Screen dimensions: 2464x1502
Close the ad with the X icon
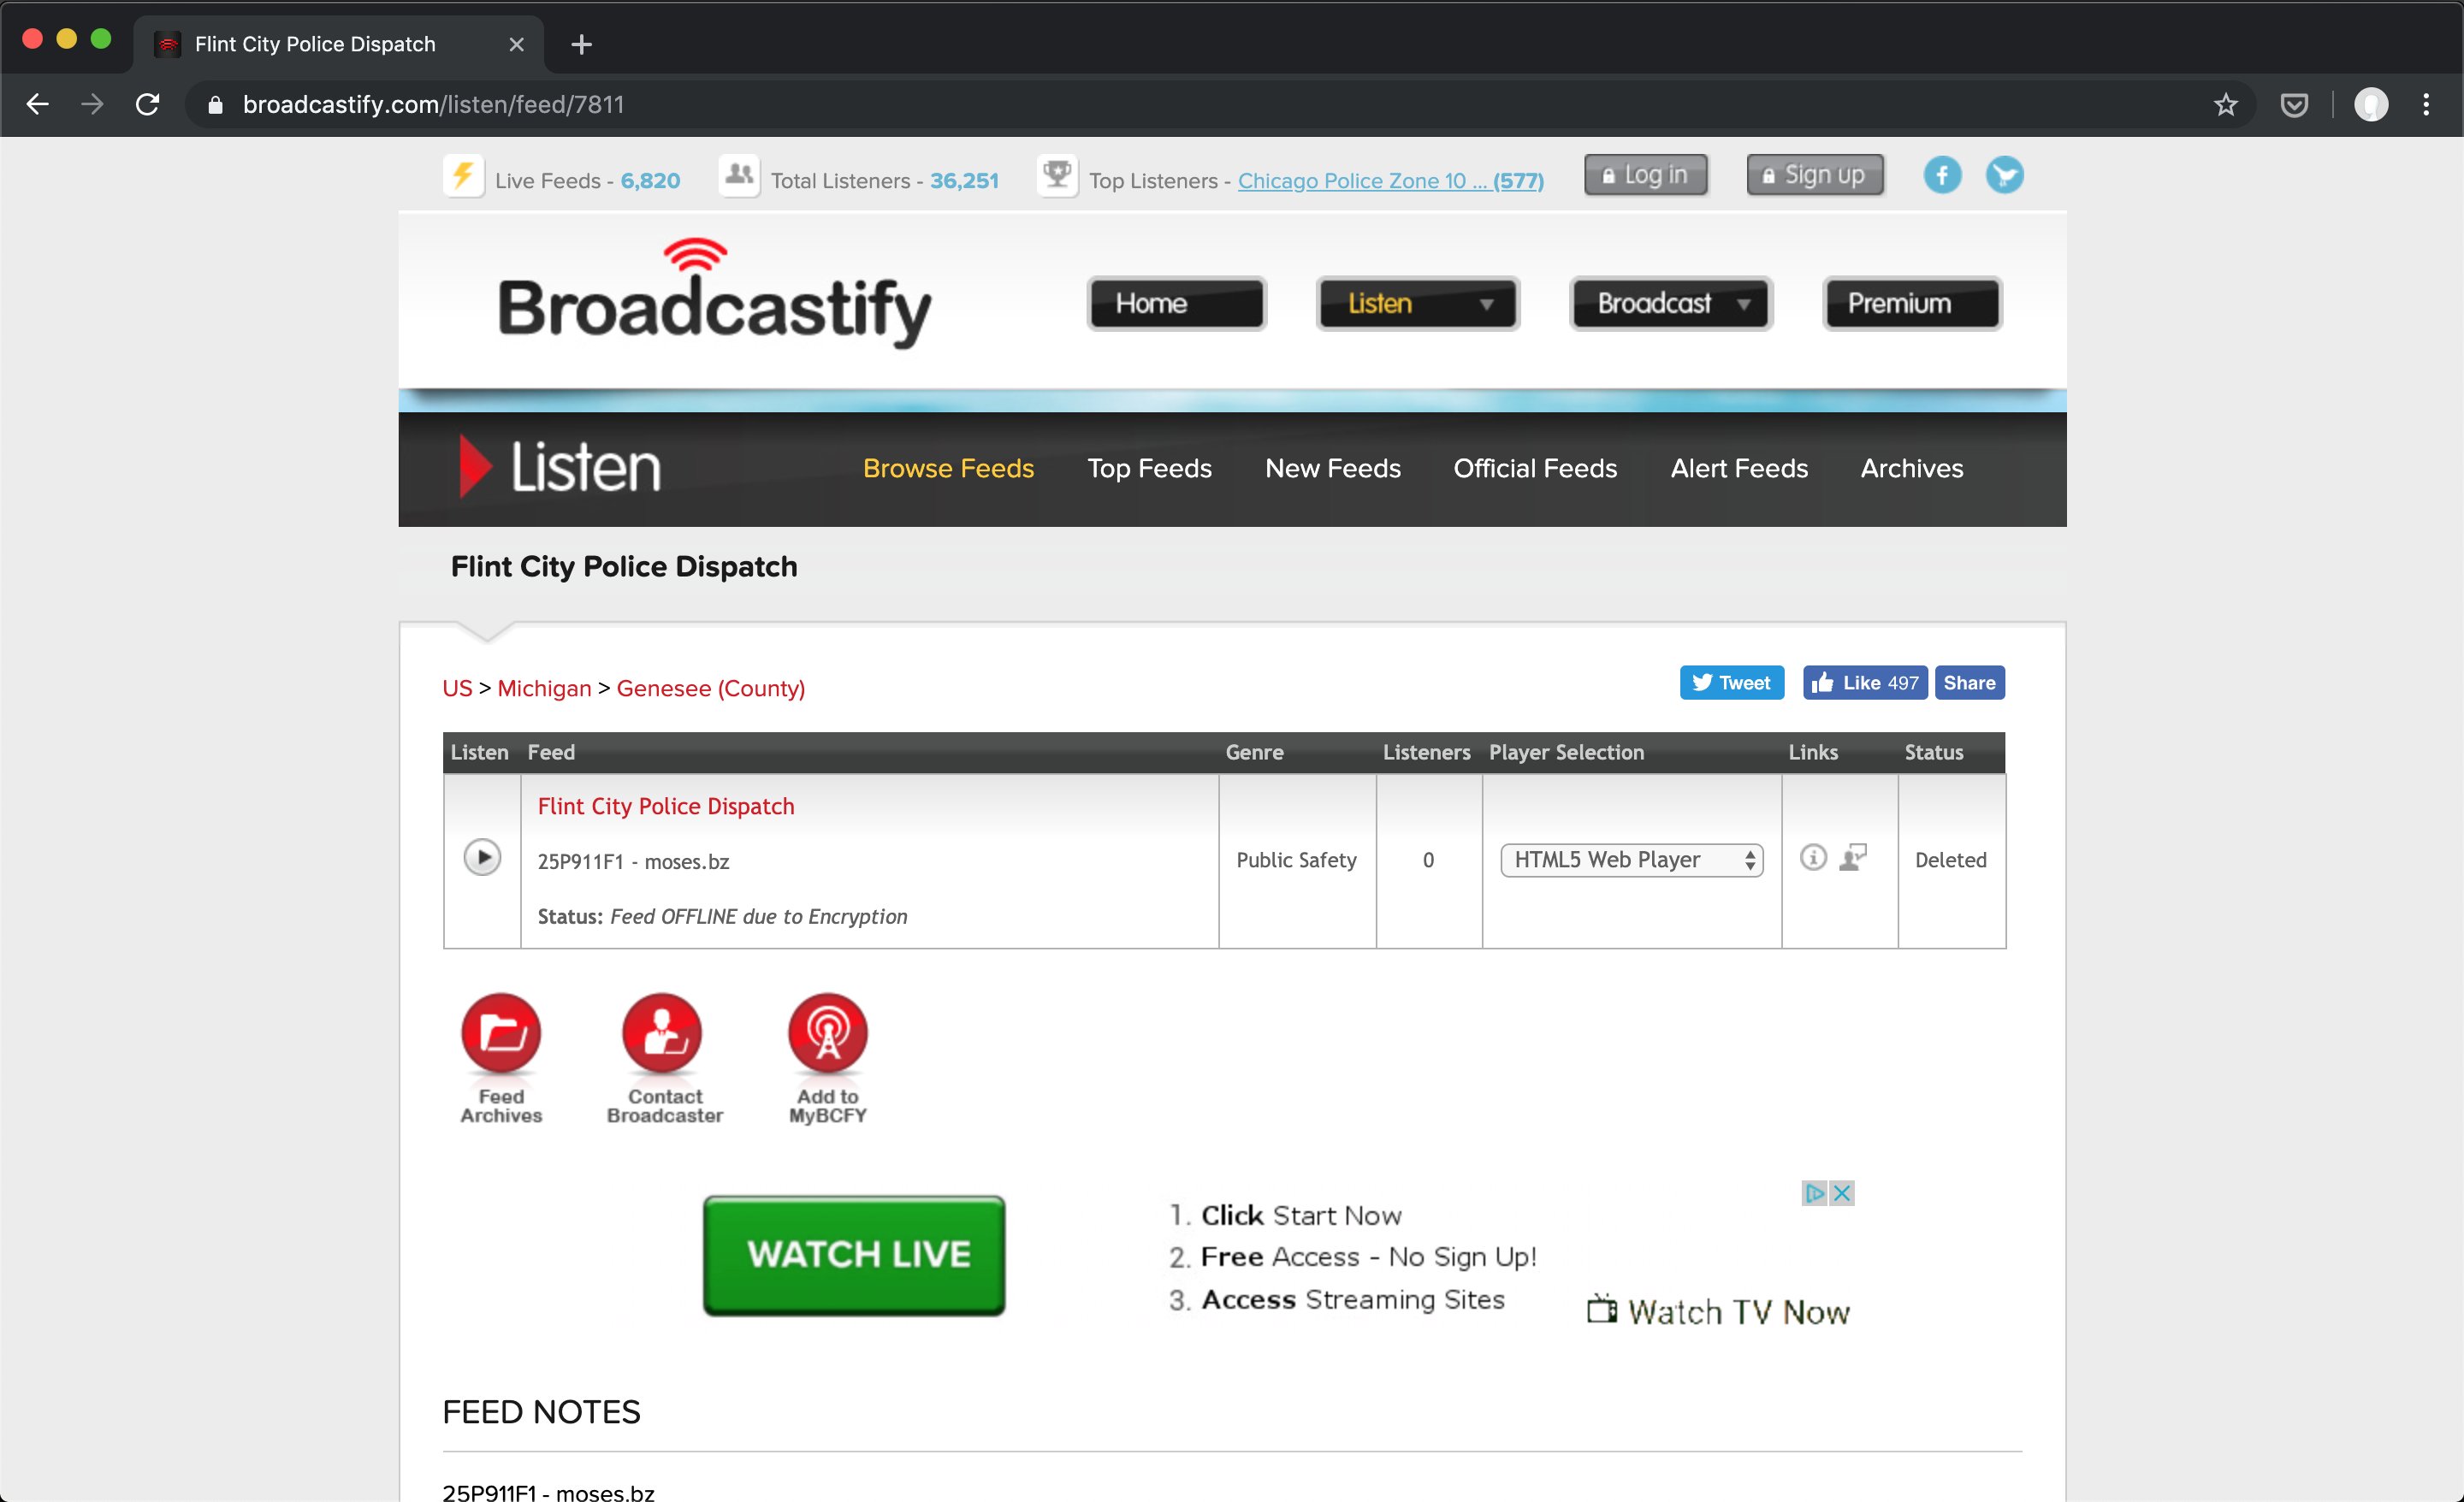[1842, 1193]
